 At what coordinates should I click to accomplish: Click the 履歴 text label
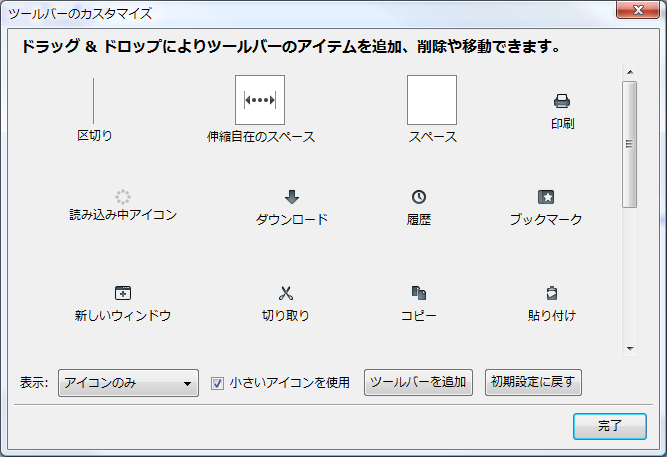coord(419,219)
